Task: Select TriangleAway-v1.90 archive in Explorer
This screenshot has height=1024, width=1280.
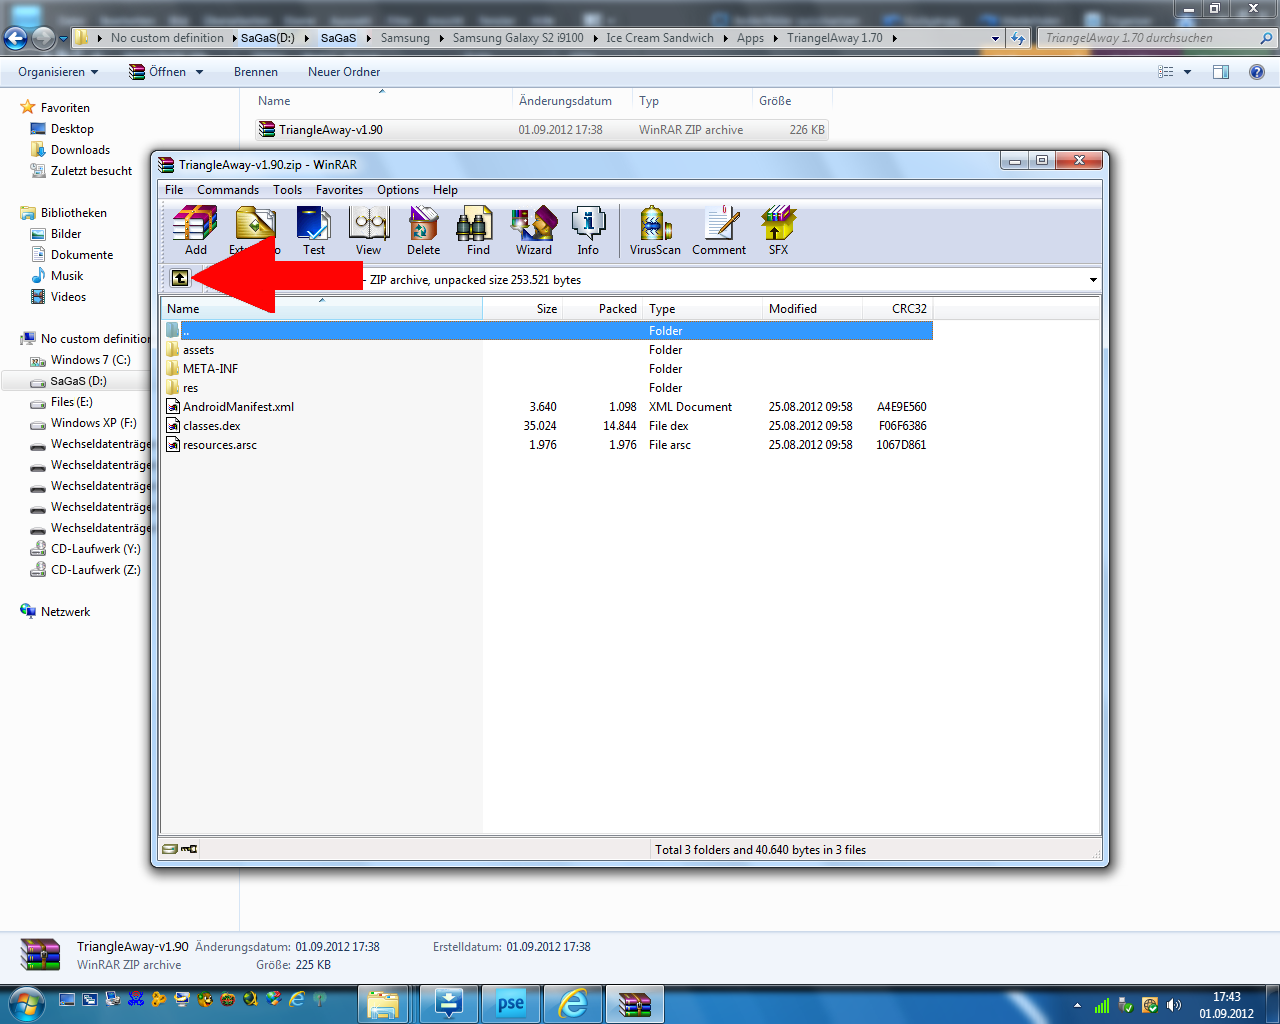Action: tap(541, 130)
